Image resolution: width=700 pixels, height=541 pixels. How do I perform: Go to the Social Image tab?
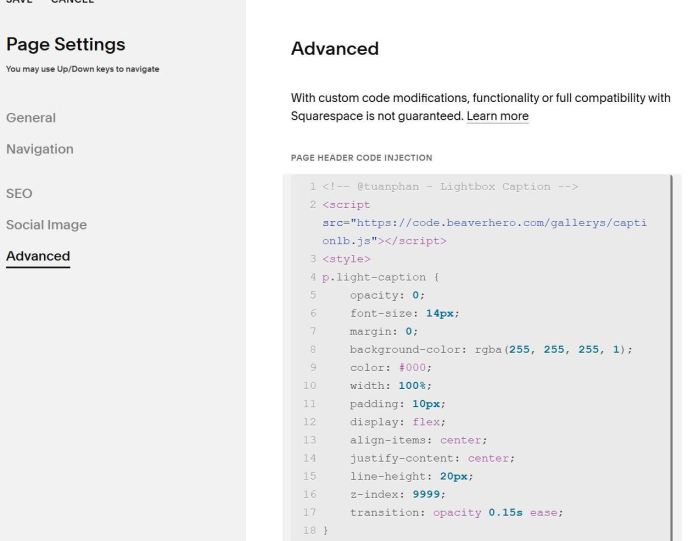[x=46, y=225]
